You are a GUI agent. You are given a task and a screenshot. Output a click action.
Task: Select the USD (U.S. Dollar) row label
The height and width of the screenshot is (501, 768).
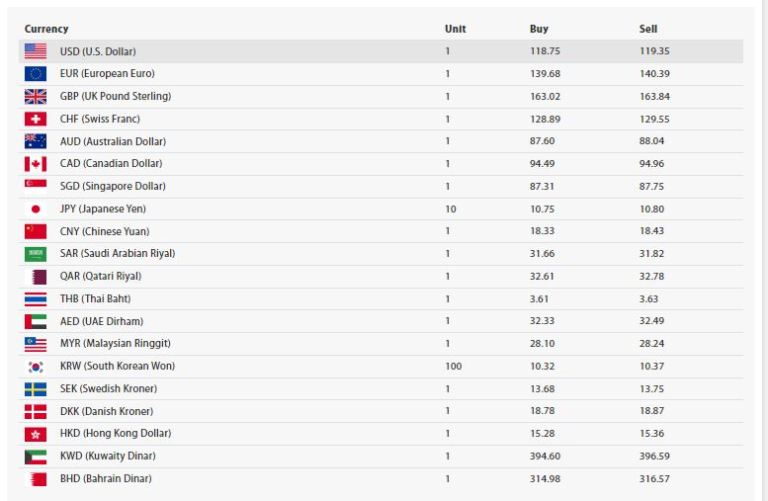pyautogui.click(x=98, y=51)
